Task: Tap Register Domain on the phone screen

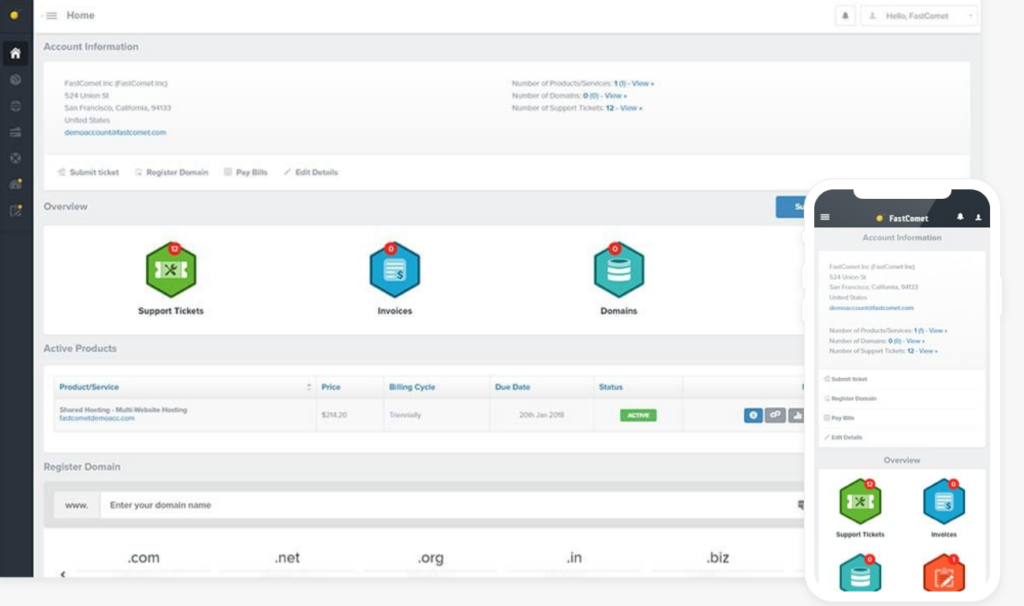Action: tap(850, 399)
